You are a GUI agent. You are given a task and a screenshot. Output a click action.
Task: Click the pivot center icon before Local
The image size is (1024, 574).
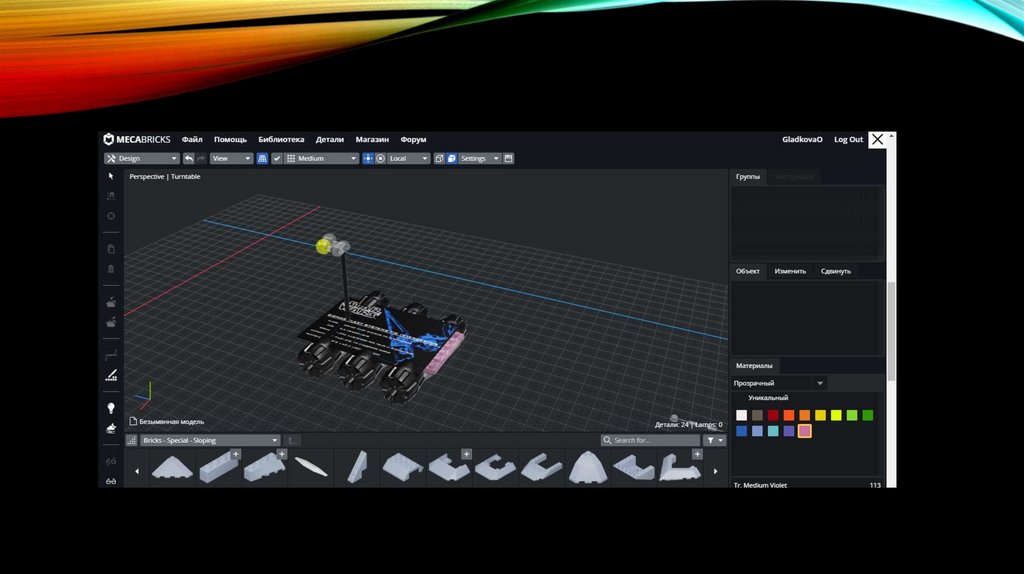click(368, 158)
